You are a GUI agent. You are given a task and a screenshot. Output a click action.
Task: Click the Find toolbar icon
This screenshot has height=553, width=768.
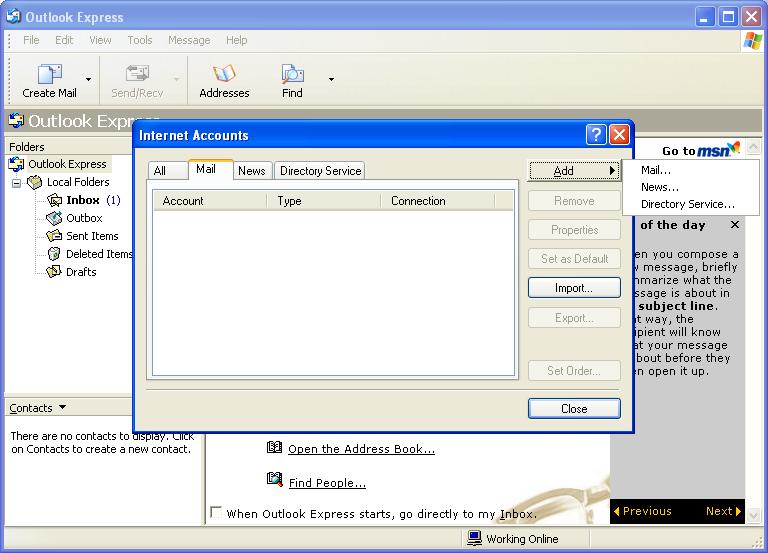tap(292, 73)
